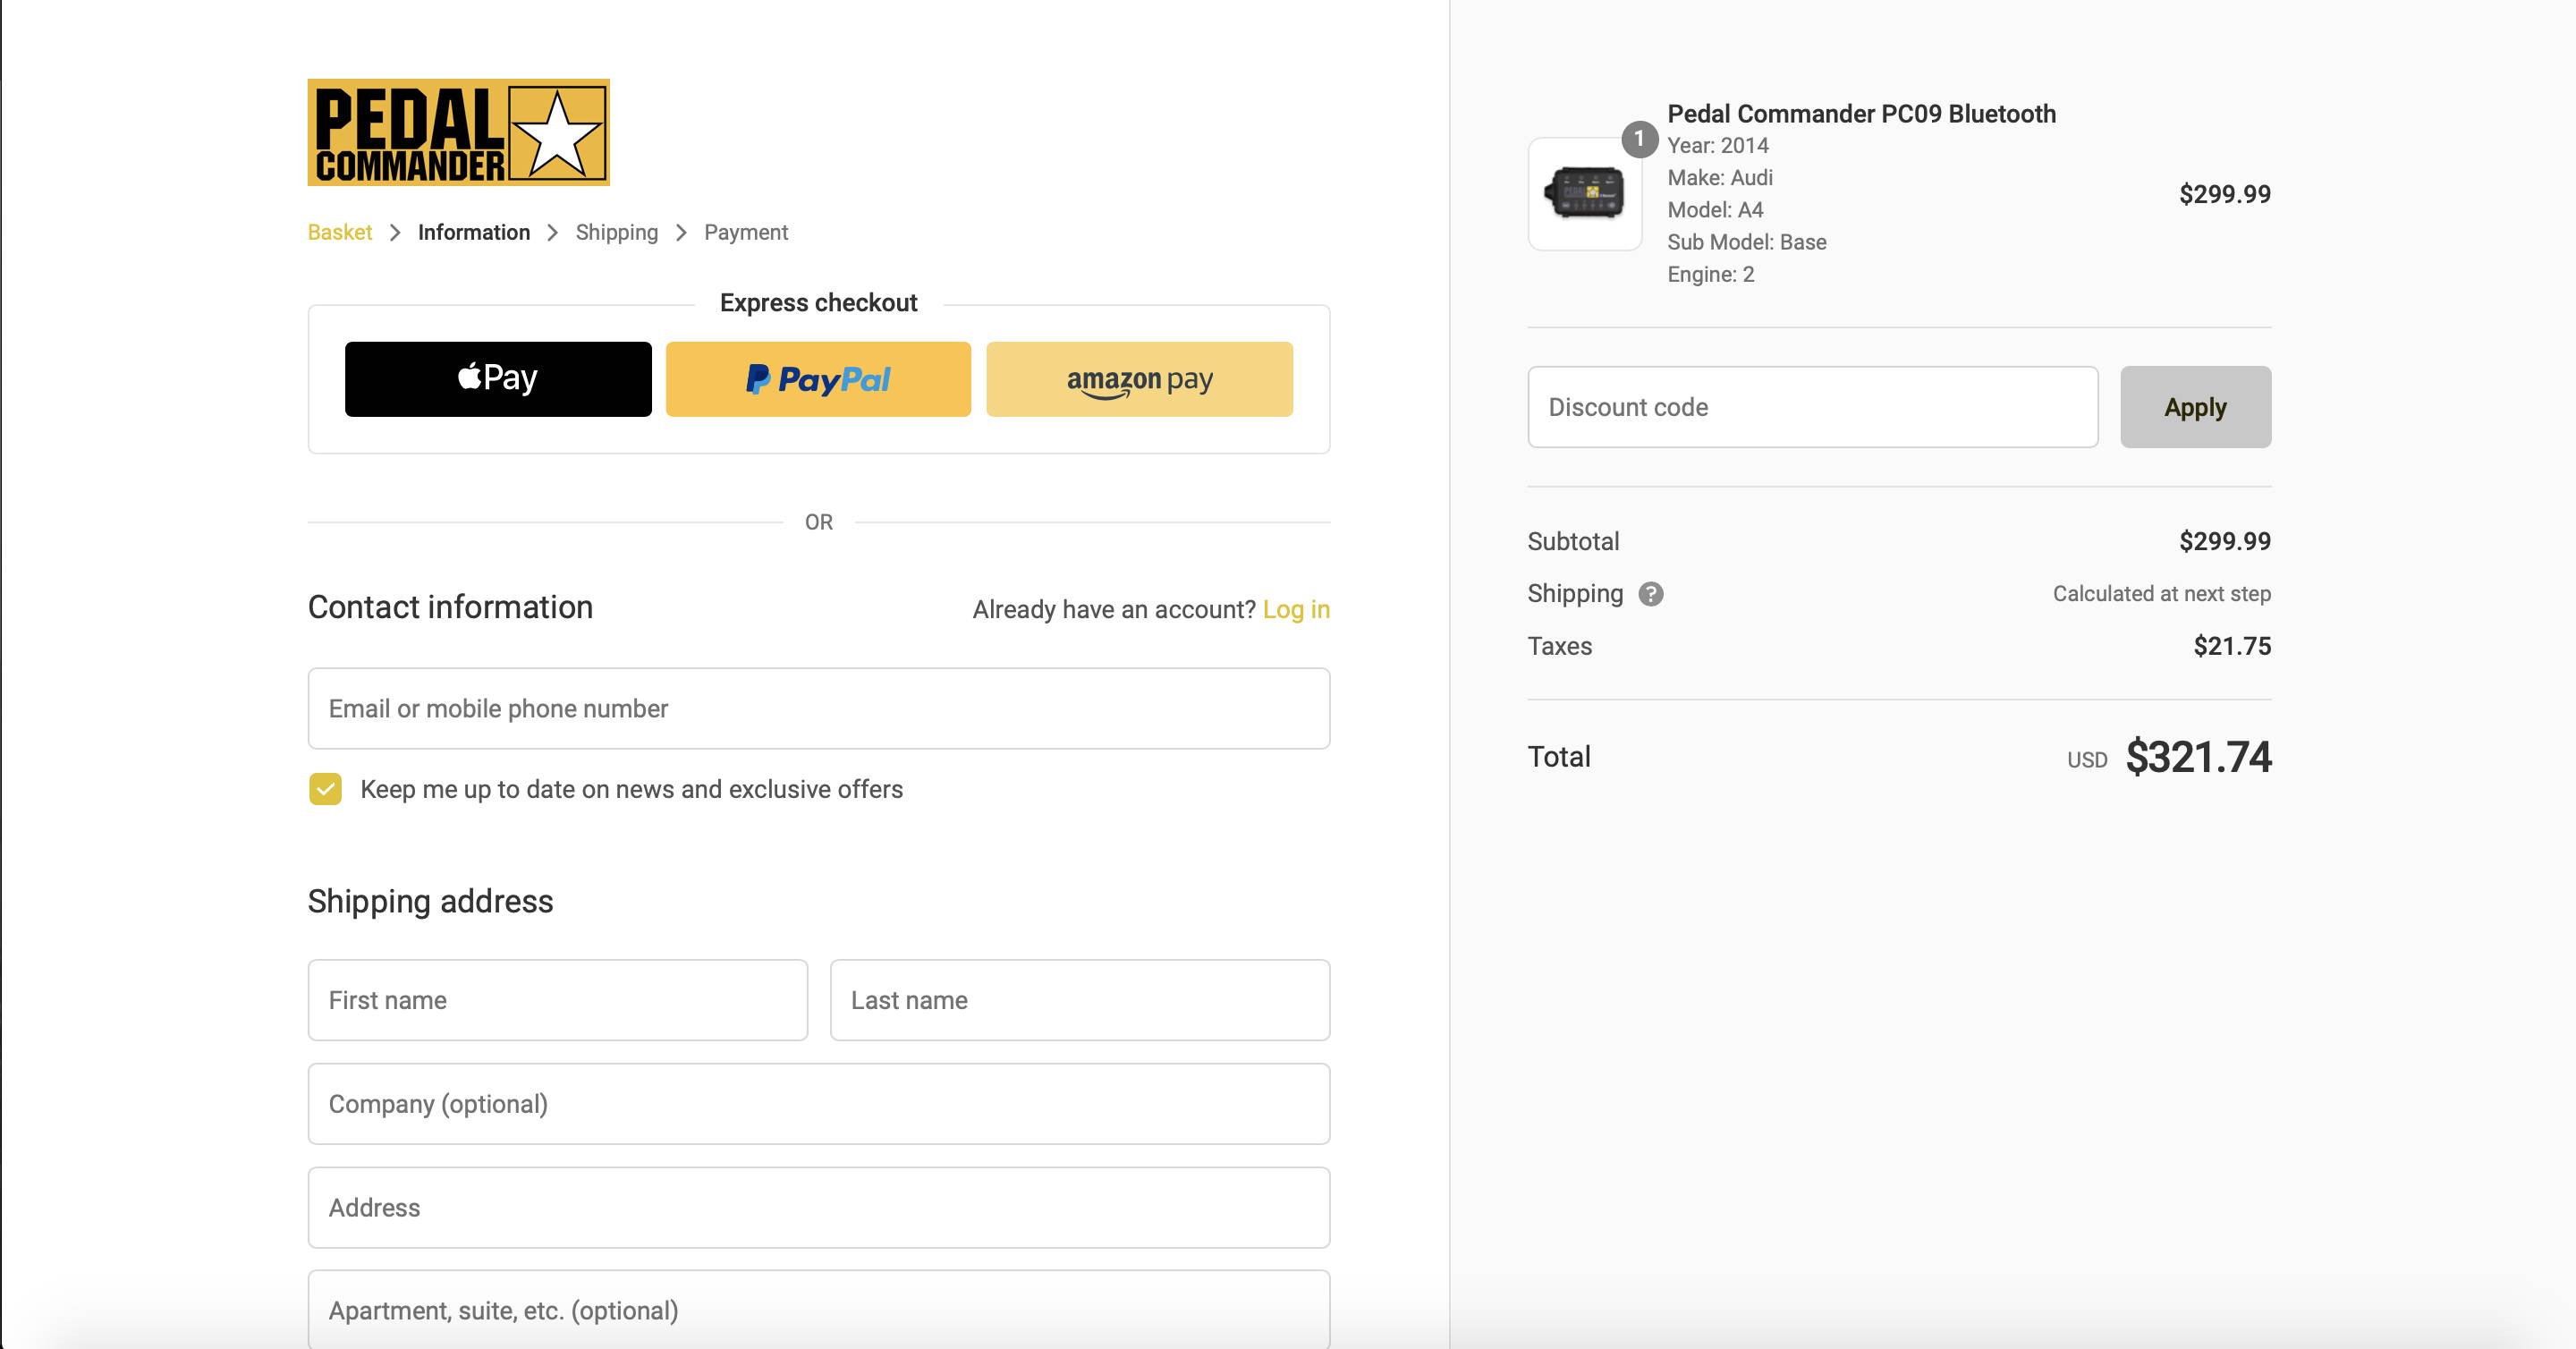Focus the Discount code field
This screenshot has width=2576, height=1349.
point(1813,407)
